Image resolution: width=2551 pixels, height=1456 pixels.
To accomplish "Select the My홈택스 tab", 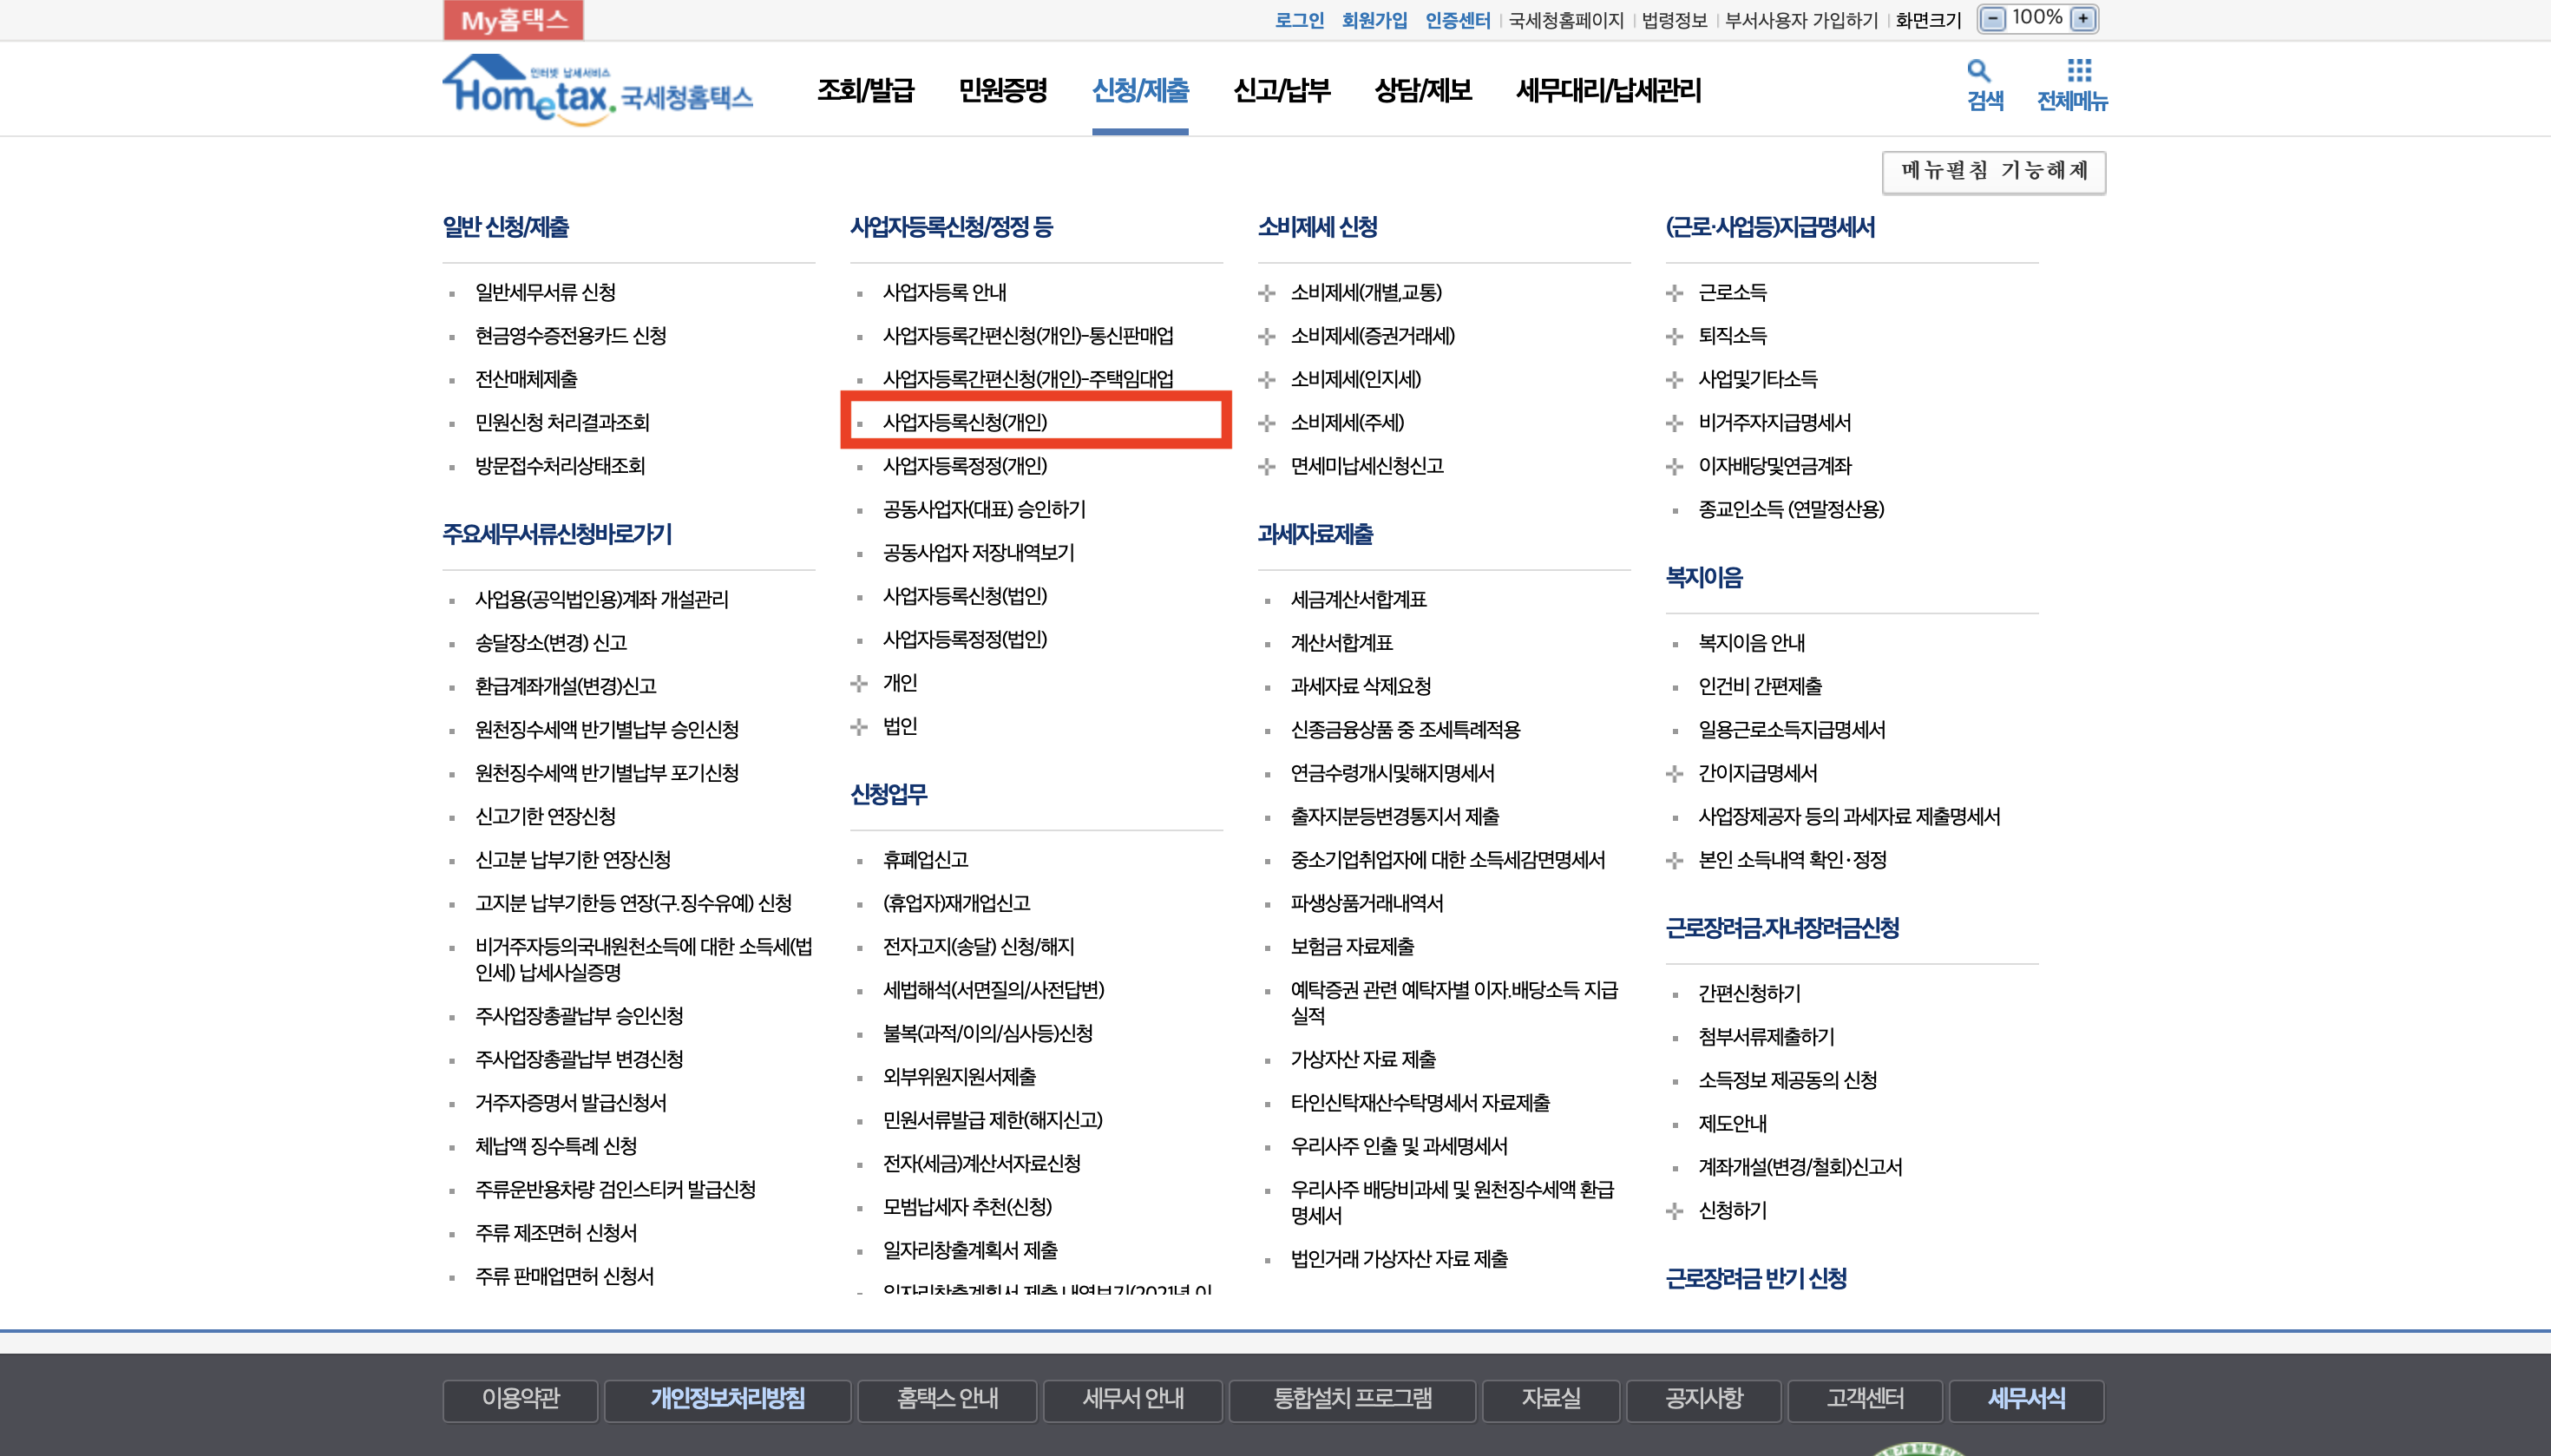I will (513, 20).
